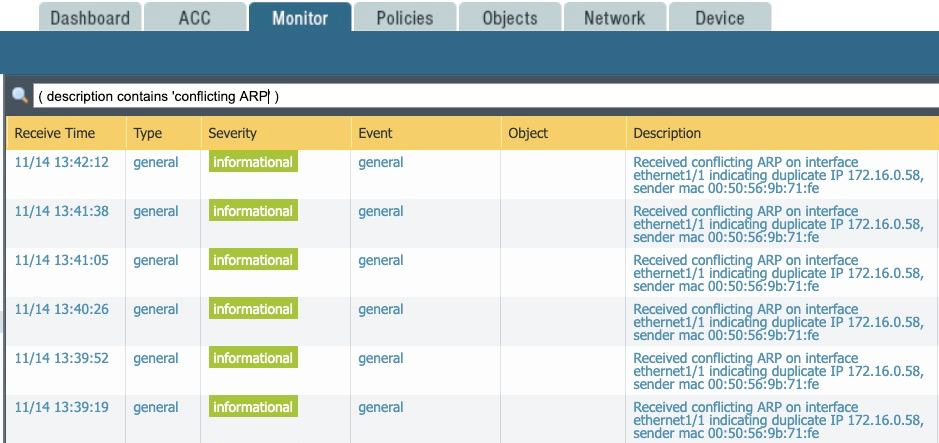Open the Device tab

[x=720, y=18]
